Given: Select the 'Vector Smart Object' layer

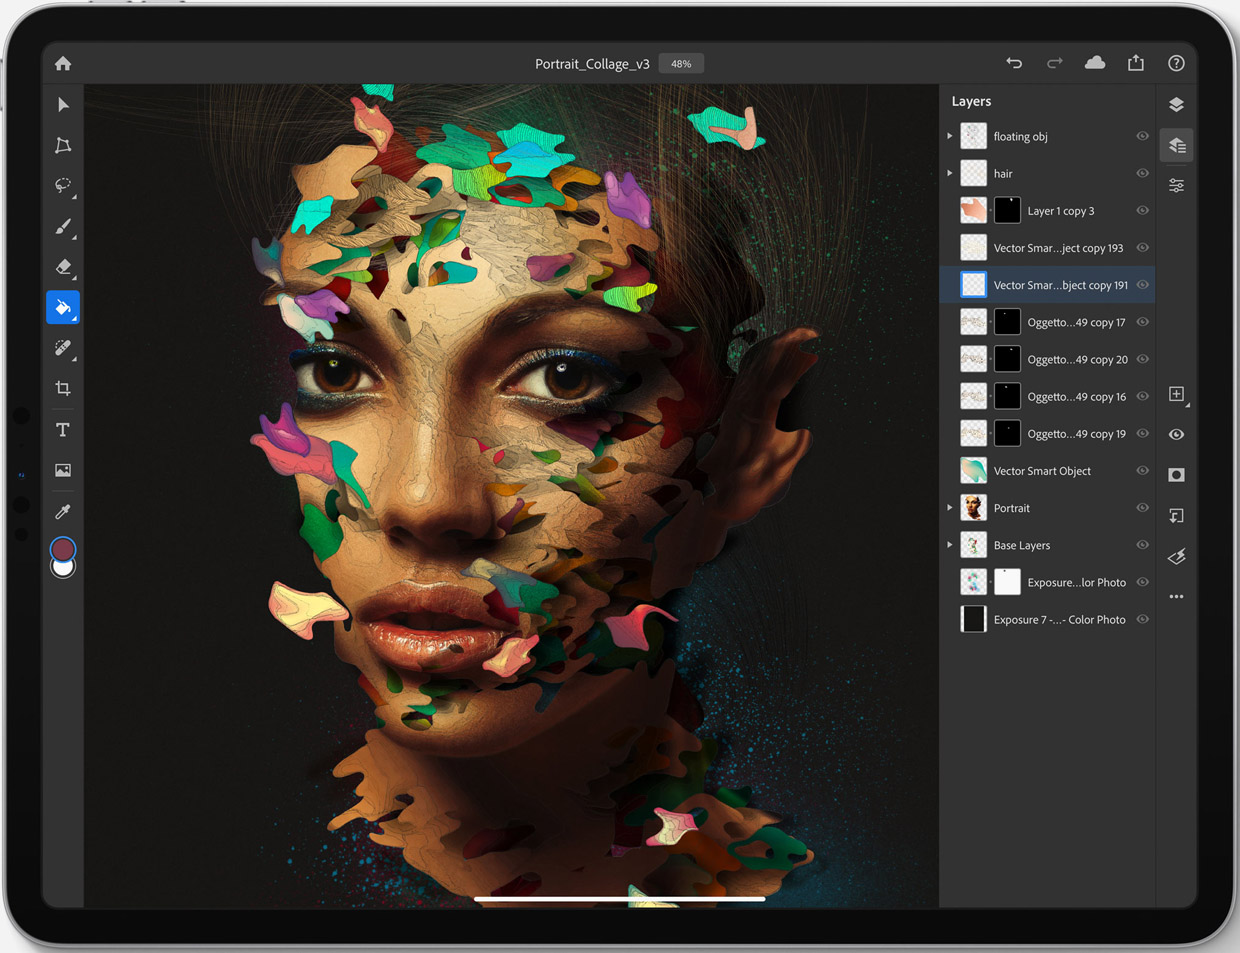Looking at the screenshot, I should [x=1041, y=471].
